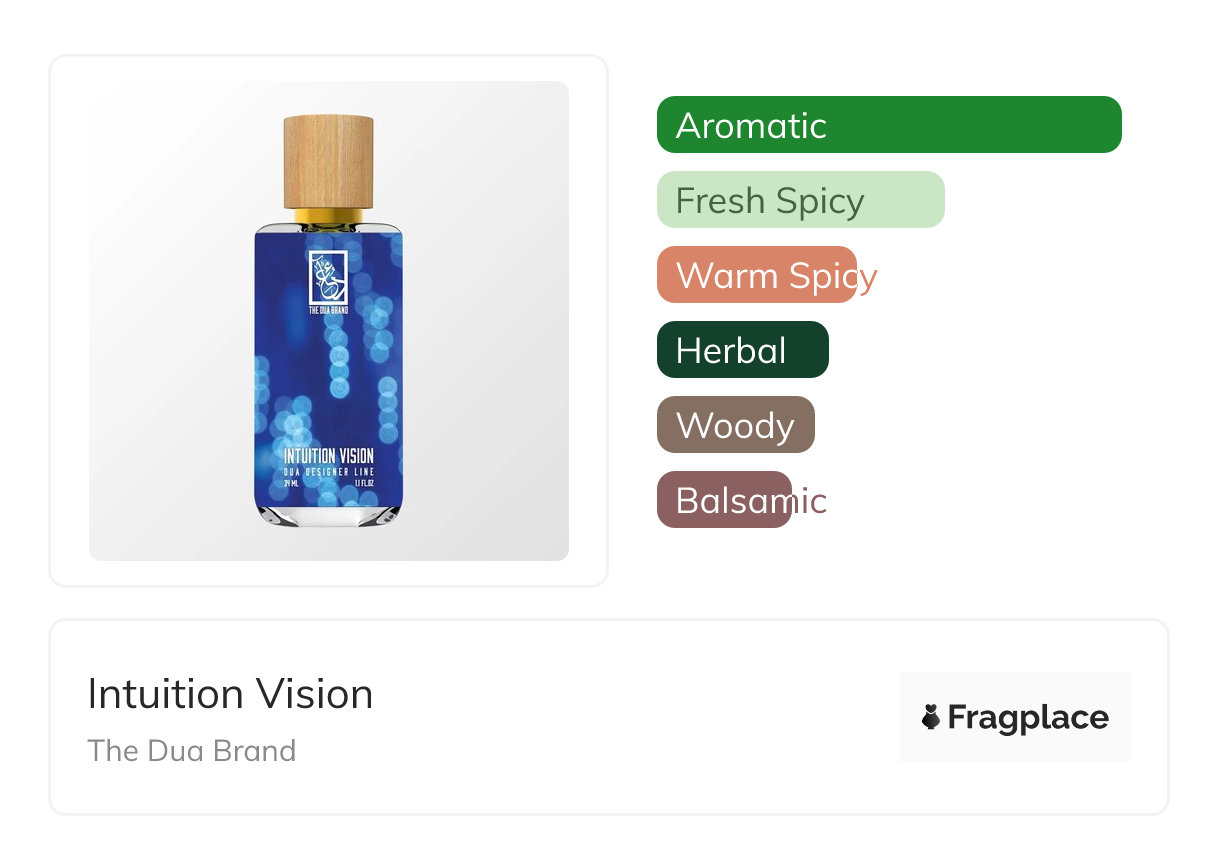The width and height of the screenshot is (1218, 864).
Task: Click the Fragplace wordmark text
Action: click(x=1028, y=717)
